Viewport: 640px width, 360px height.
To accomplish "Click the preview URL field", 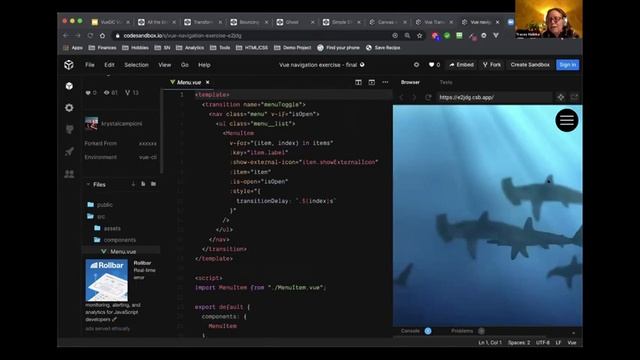I will [495, 98].
